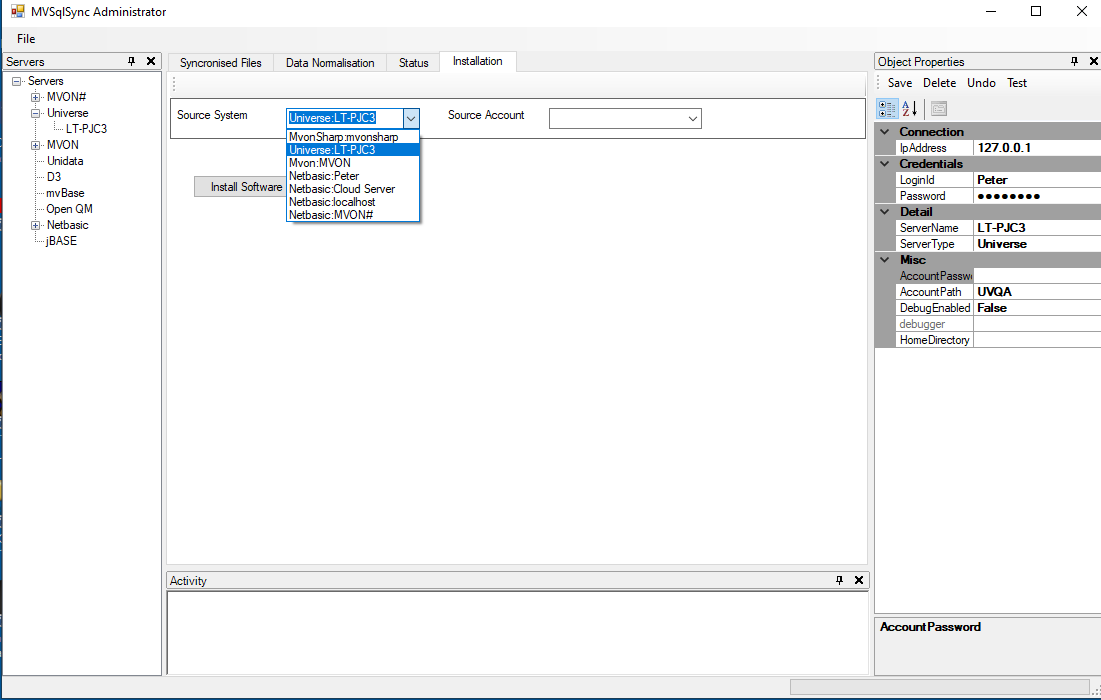Expand the Netbasic tree node
Viewport: 1101px width, 700px height.
[x=35, y=225]
